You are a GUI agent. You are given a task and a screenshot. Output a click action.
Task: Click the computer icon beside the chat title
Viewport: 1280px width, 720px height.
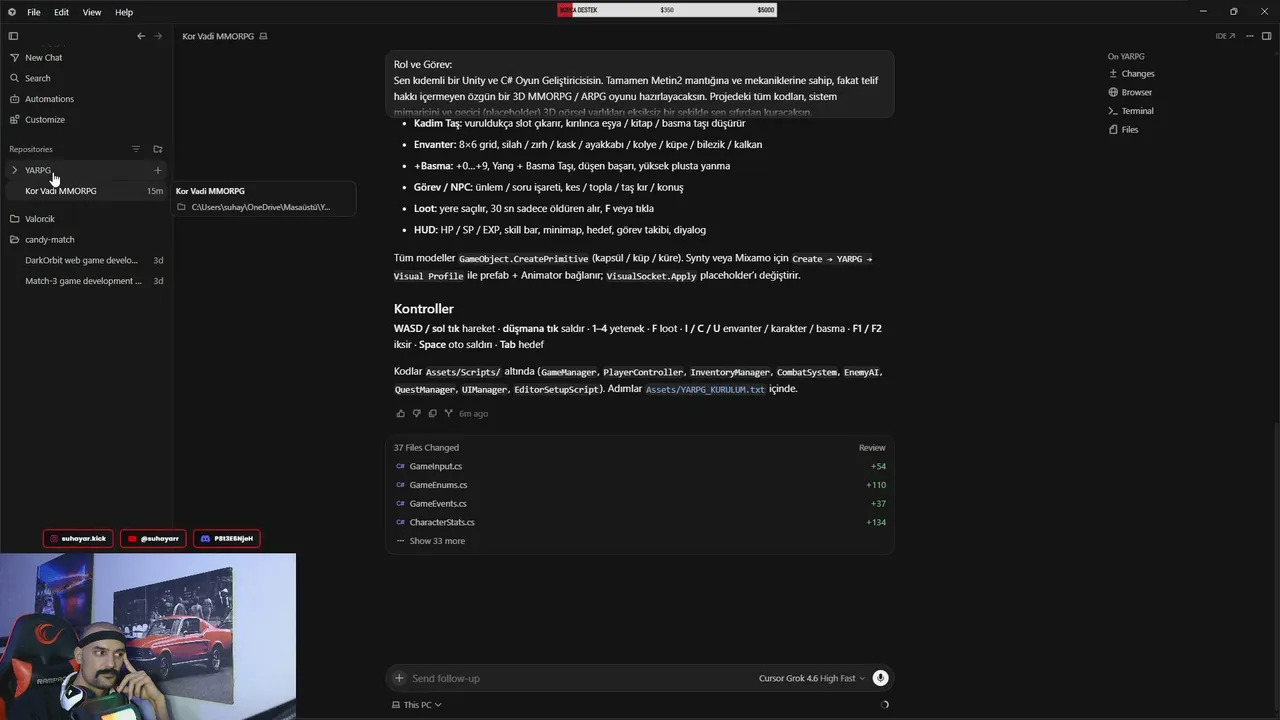click(x=264, y=36)
